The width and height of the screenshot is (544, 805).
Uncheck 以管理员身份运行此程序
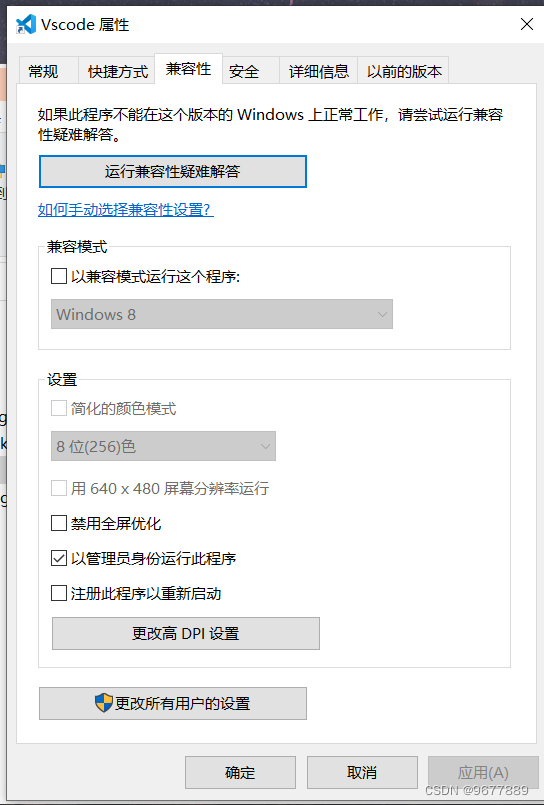59,559
